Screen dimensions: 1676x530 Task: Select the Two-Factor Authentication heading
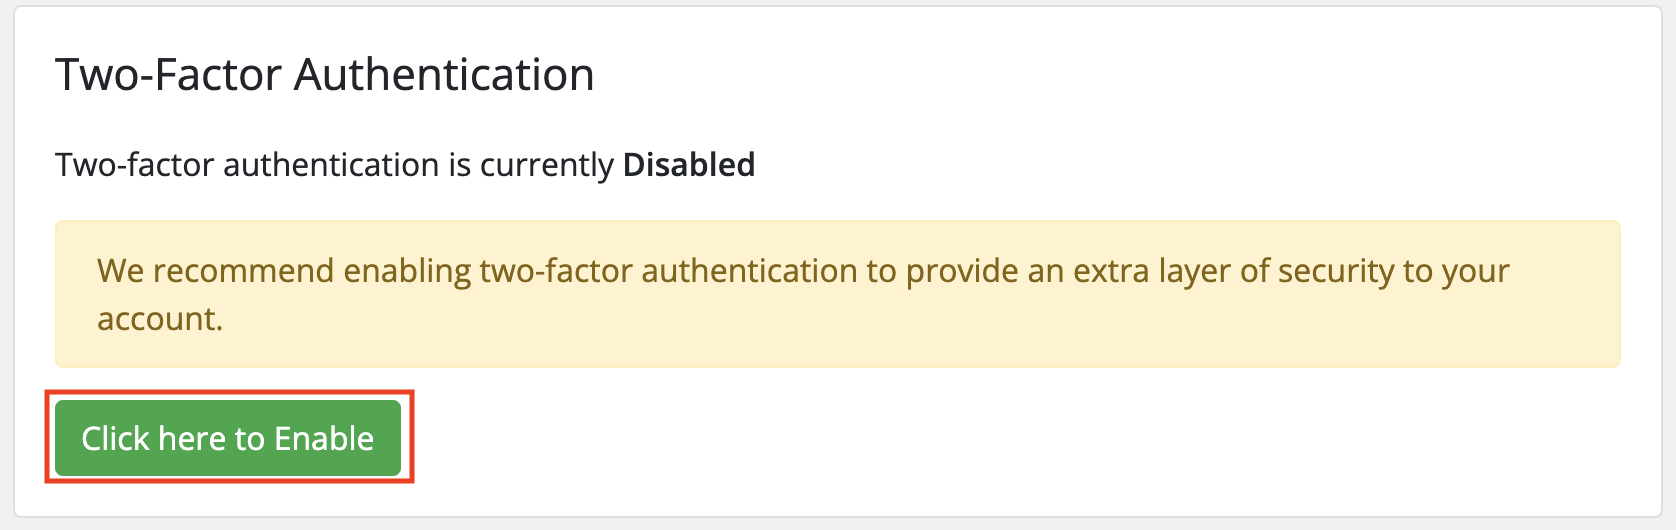(x=325, y=75)
